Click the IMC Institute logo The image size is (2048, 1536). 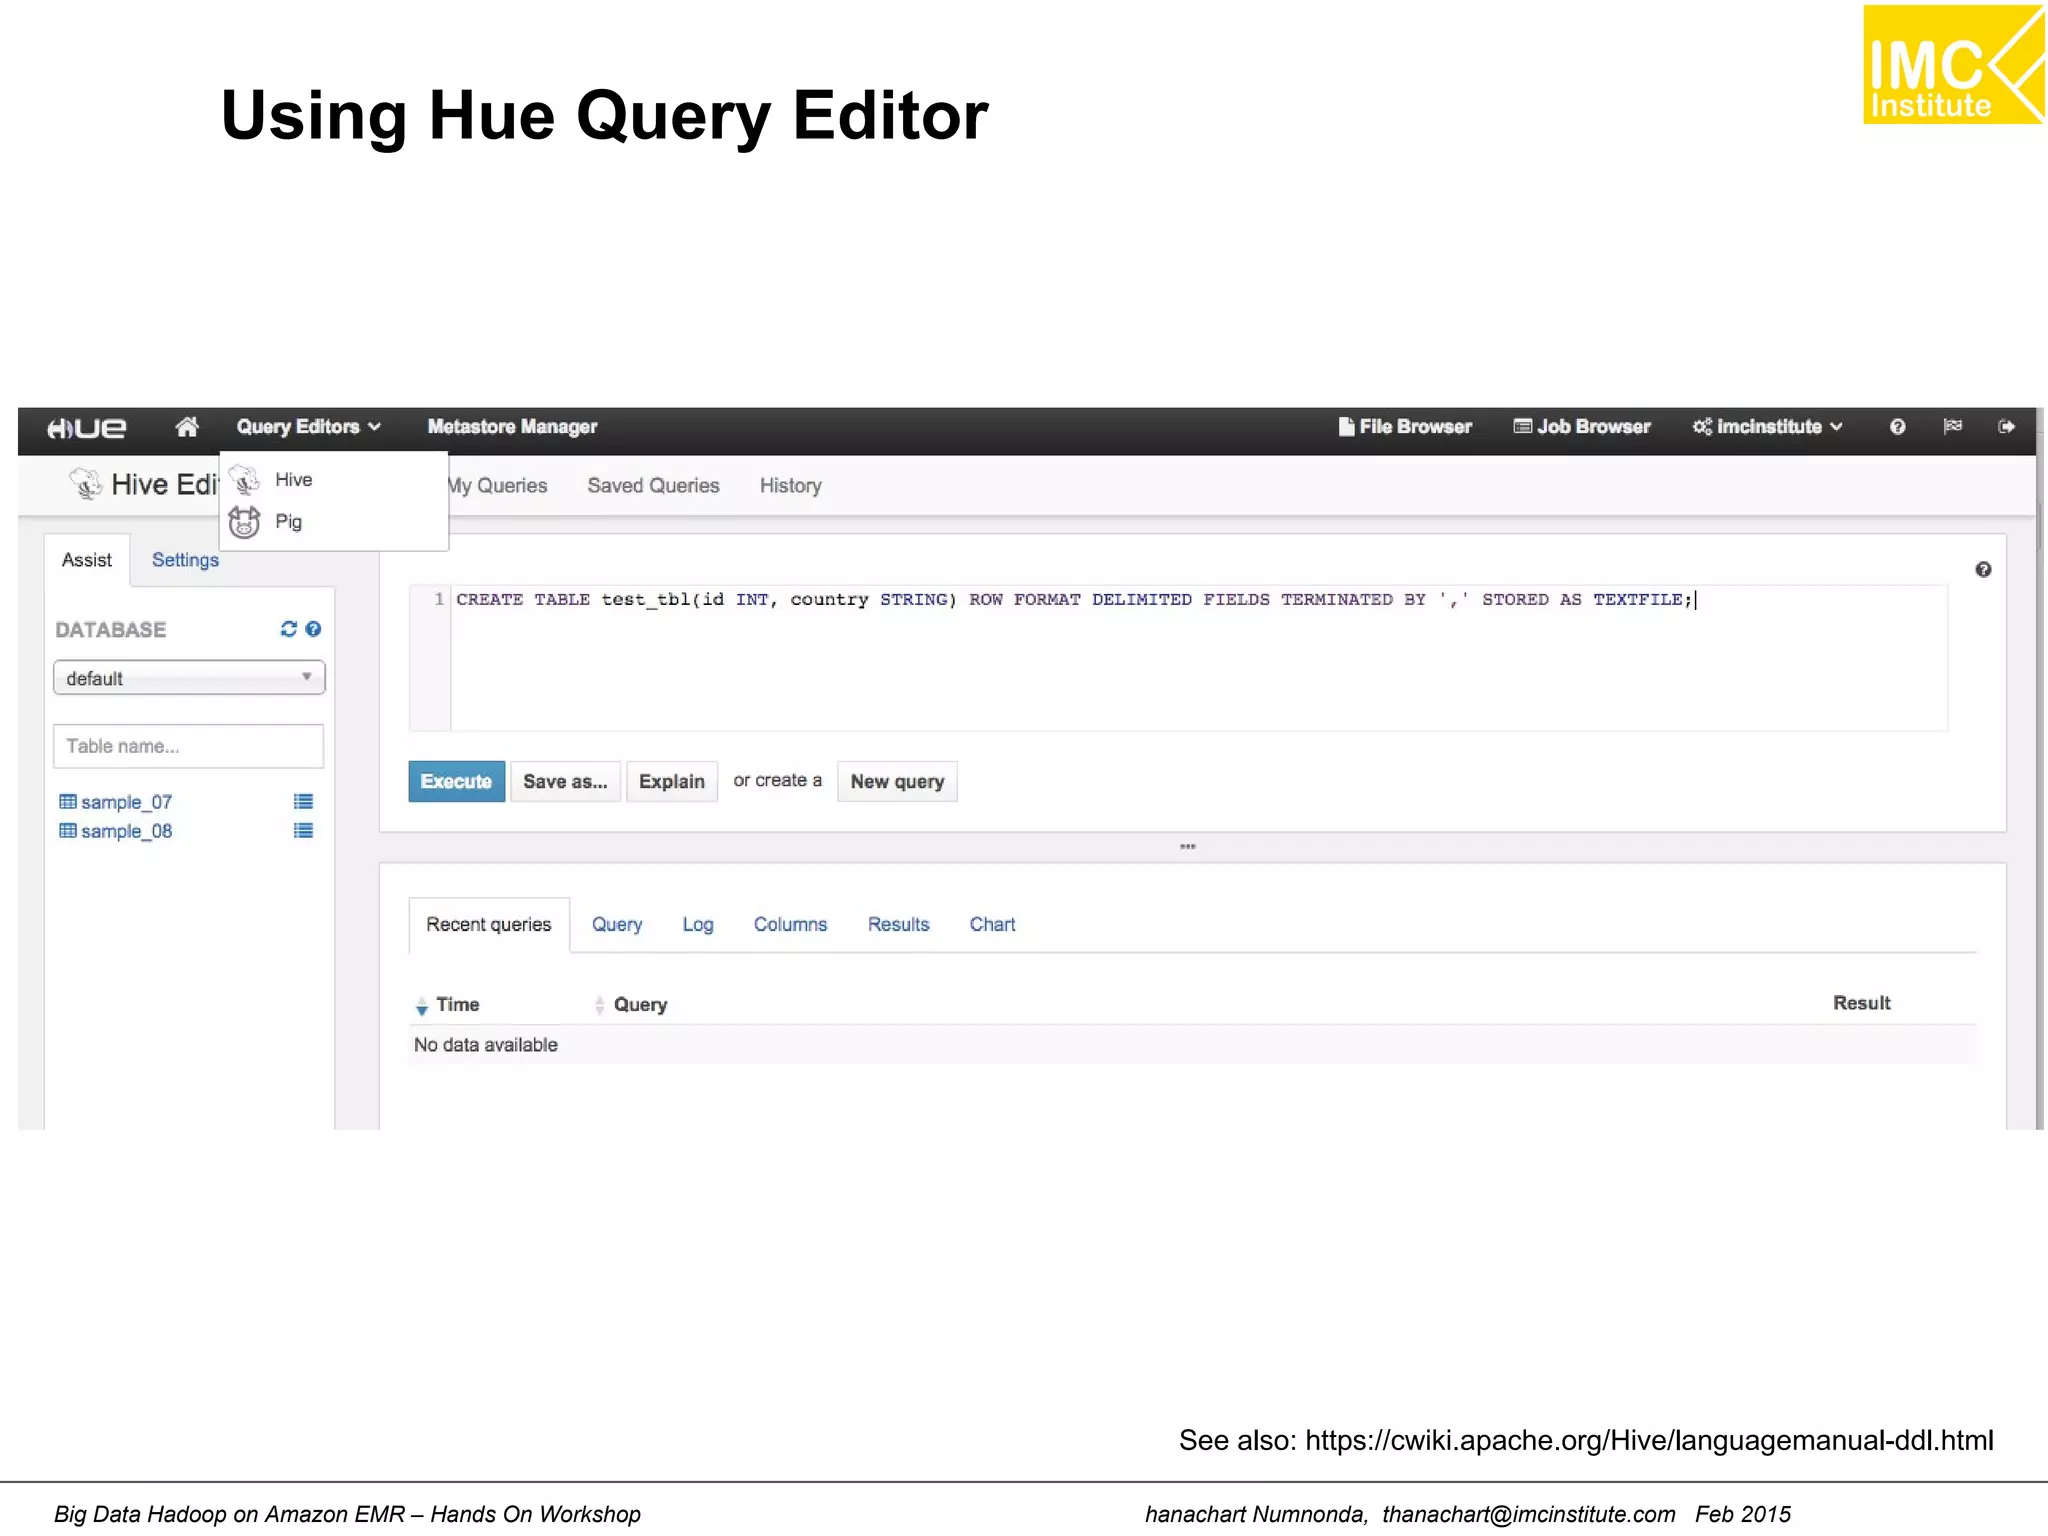pyautogui.click(x=1953, y=64)
